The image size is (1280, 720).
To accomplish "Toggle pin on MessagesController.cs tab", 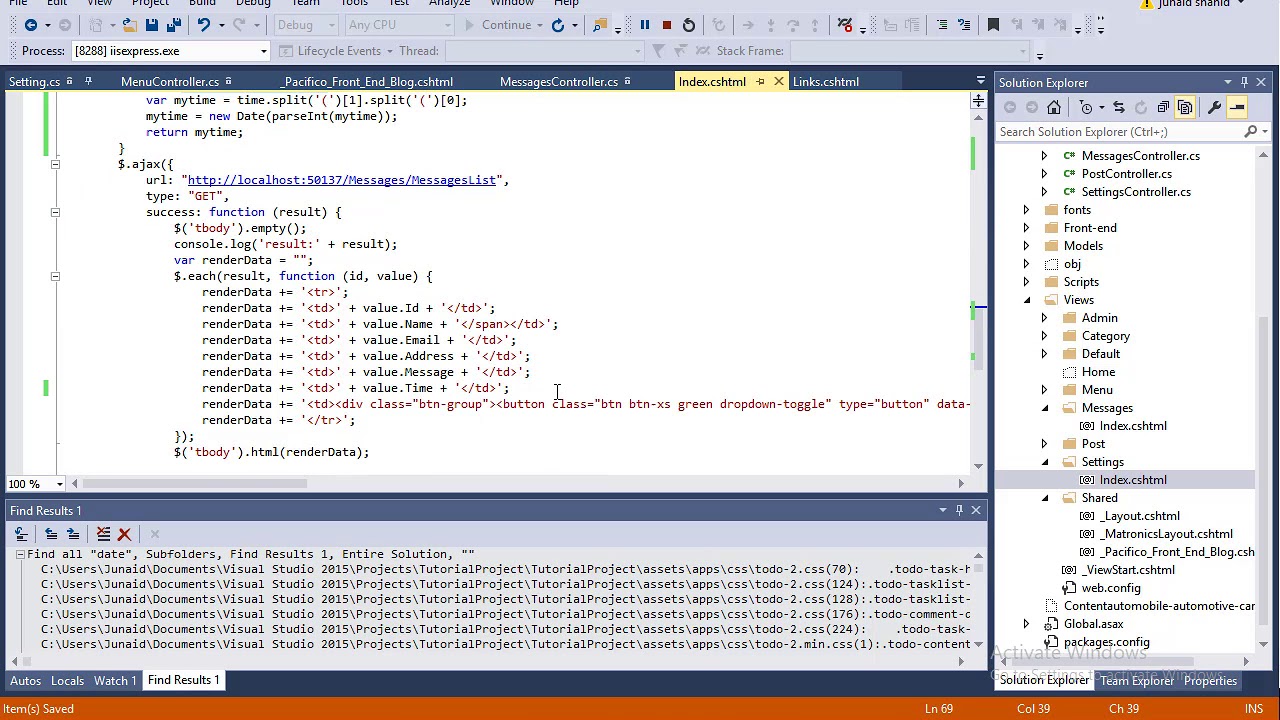I will [x=627, y=82].
